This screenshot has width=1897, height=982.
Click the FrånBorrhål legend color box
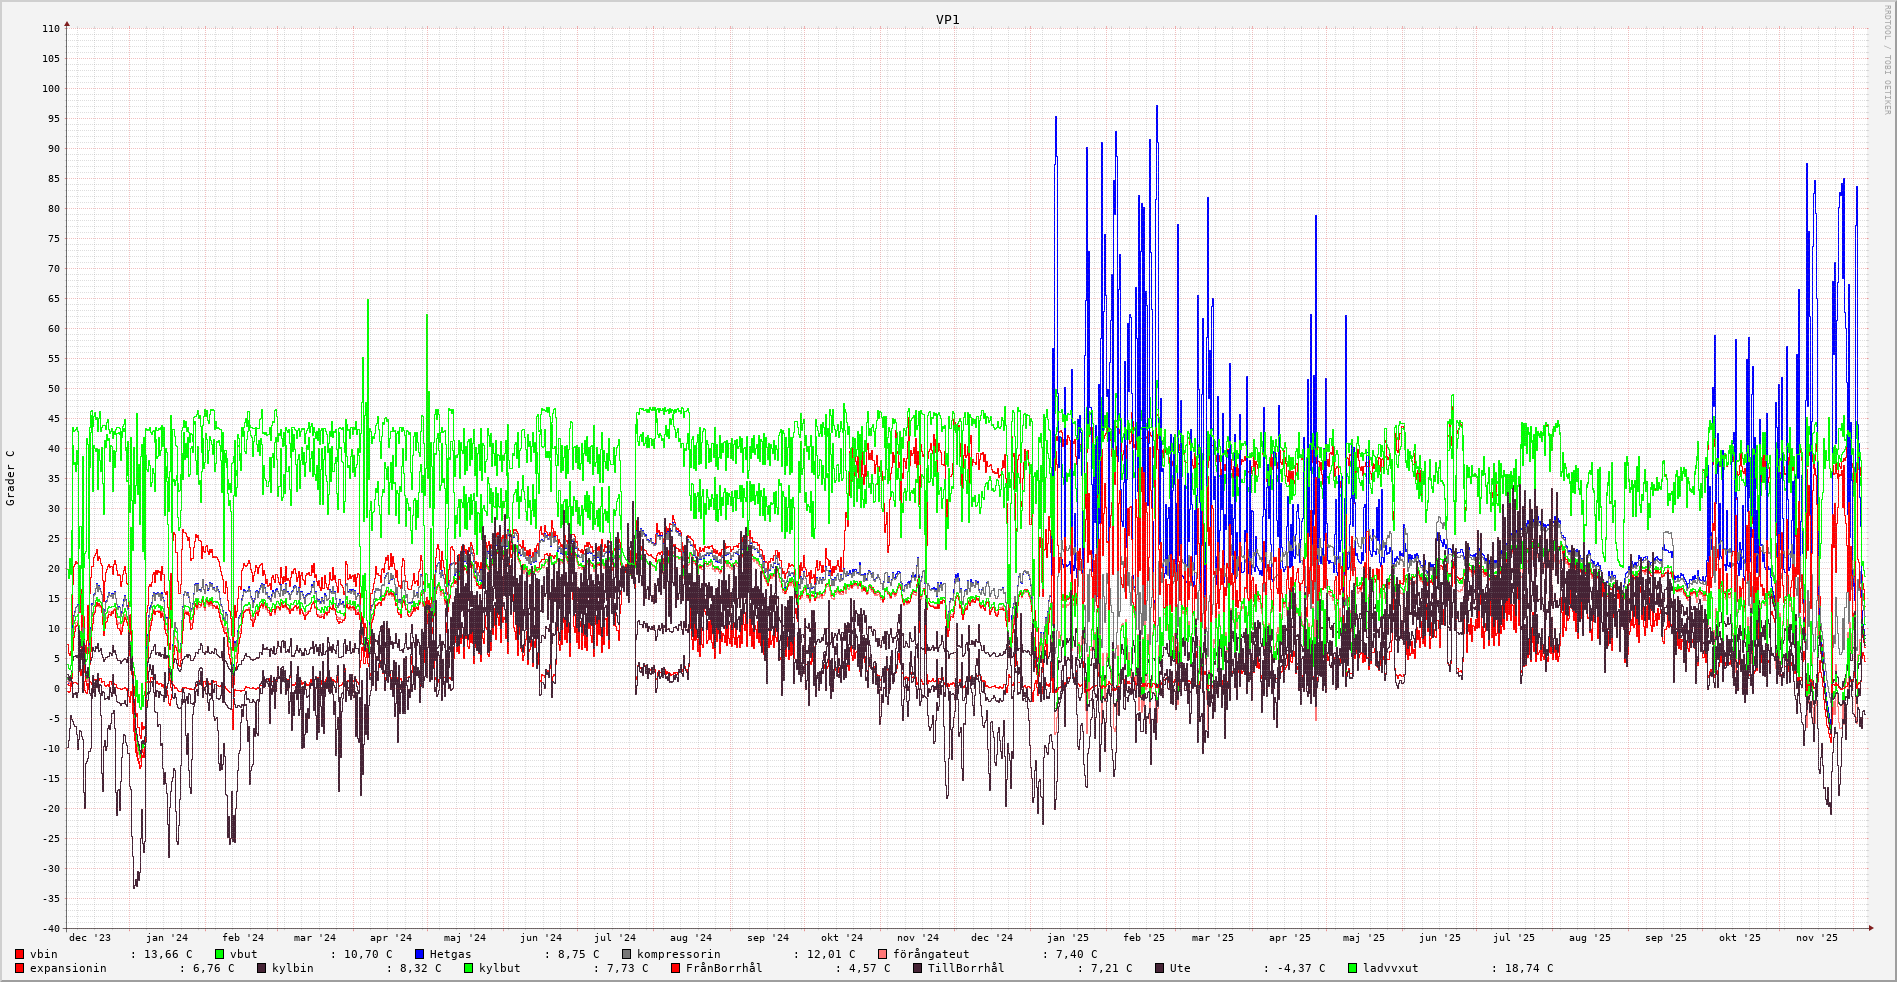point(675,968)
